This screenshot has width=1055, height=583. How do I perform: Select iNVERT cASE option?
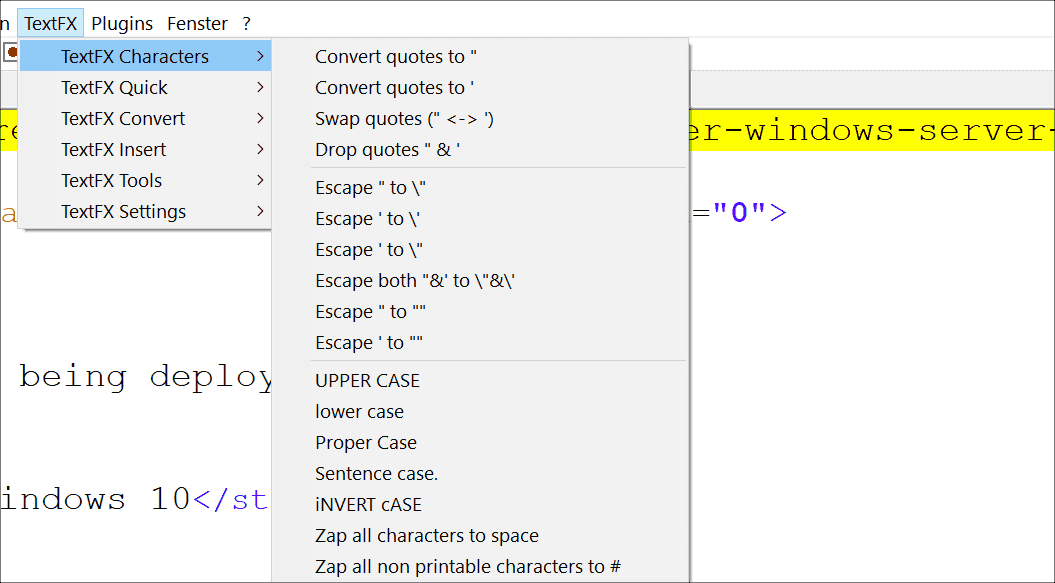(x=368, y=504)
